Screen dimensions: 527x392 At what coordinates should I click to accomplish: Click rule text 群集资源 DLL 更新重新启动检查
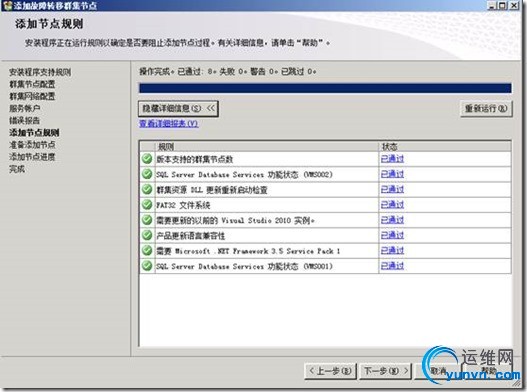tap(212, 190)
